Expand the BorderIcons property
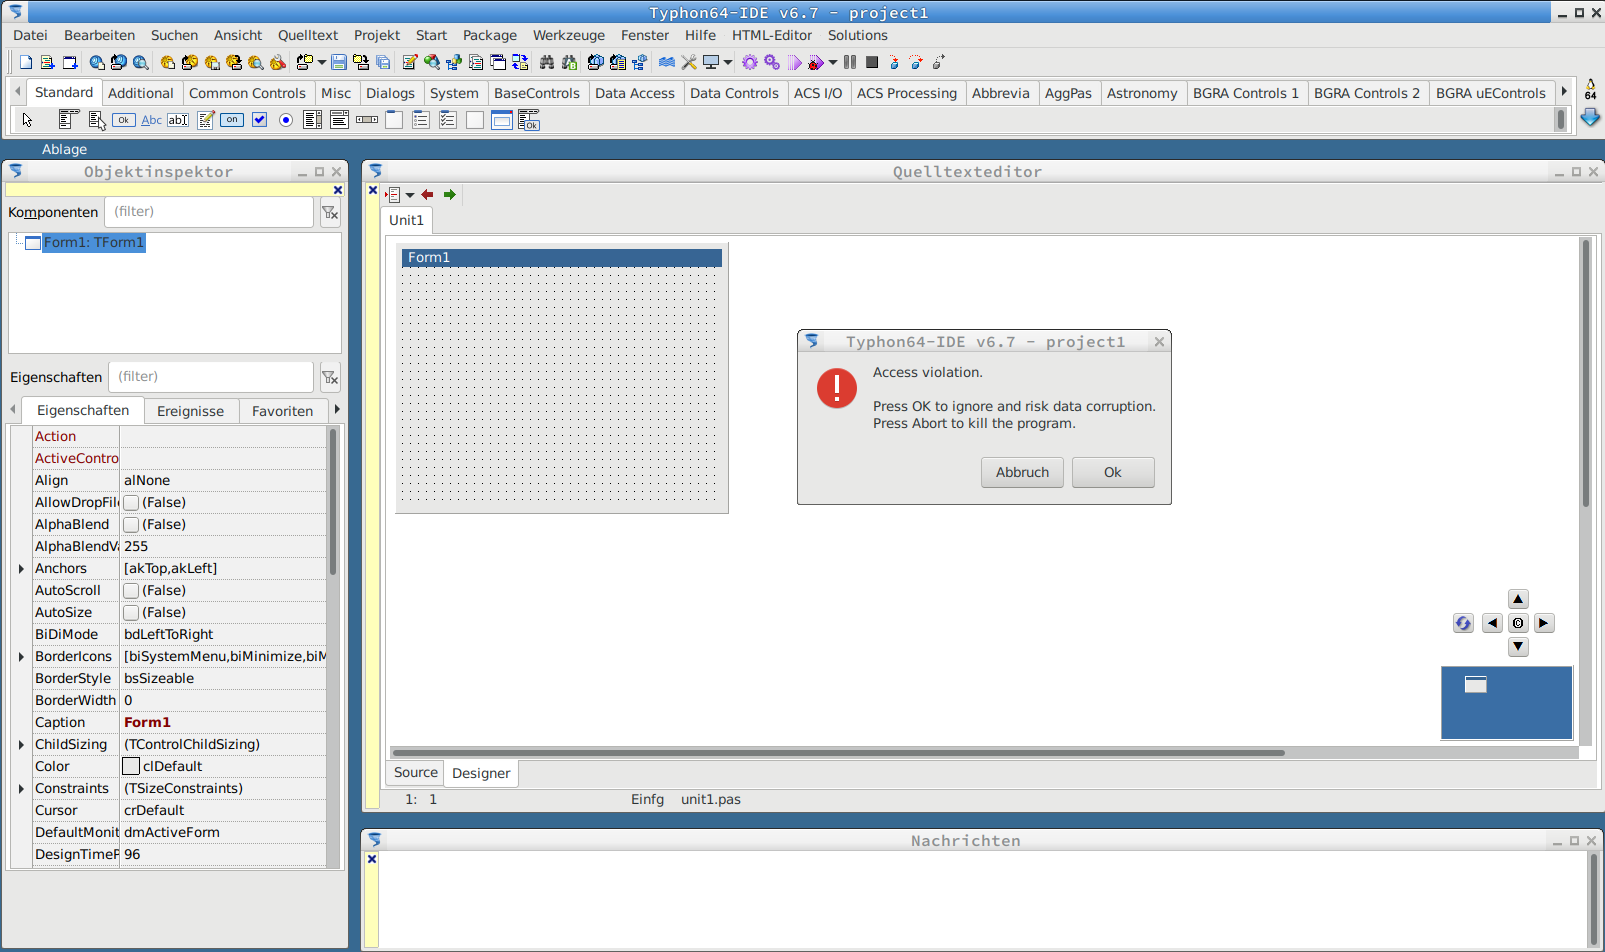Viewport: 1605px width, 952px height. click(x=21, y=657)
